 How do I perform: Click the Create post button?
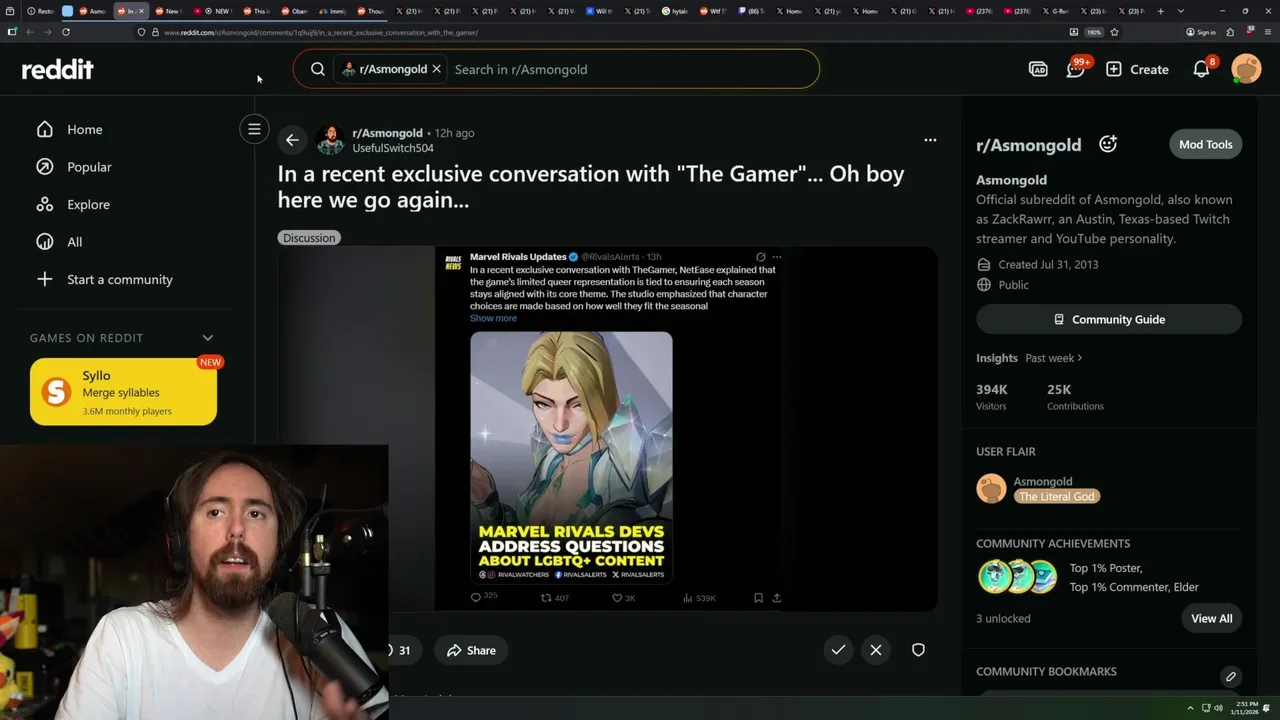(1137, 69)
